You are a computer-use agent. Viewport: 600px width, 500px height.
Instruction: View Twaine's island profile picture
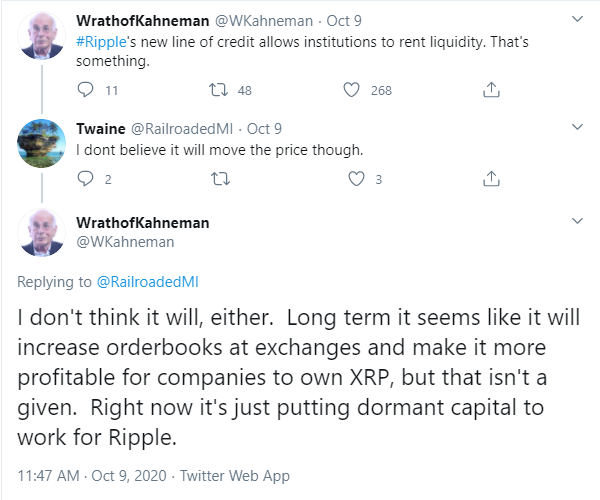41,143
